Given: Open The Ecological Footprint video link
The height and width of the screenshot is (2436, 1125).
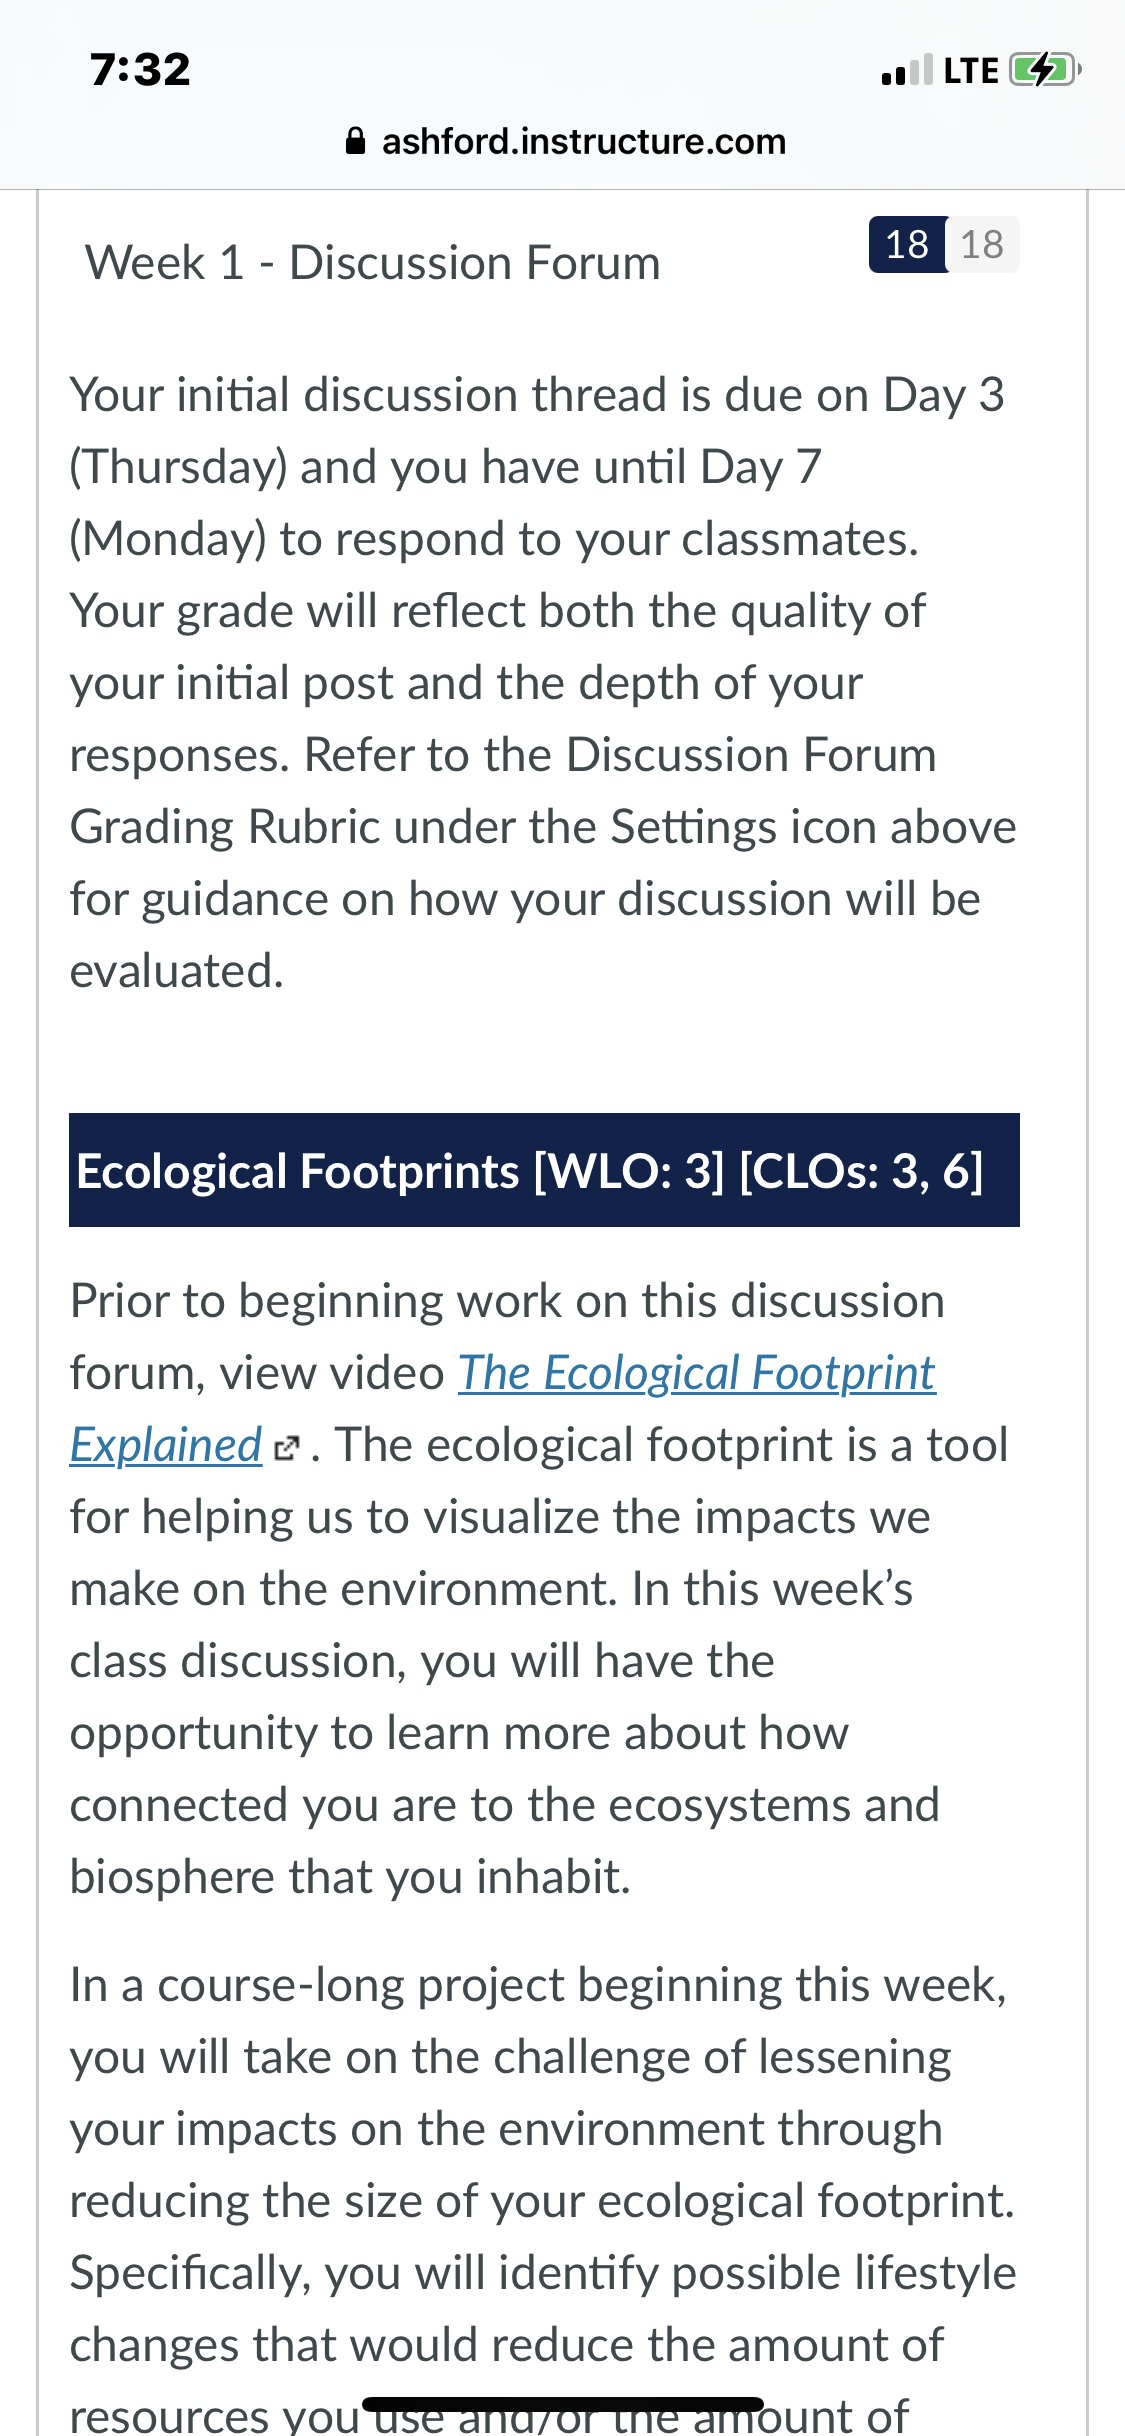Looking at the screenshot, I should click(x=697, y=1372).
